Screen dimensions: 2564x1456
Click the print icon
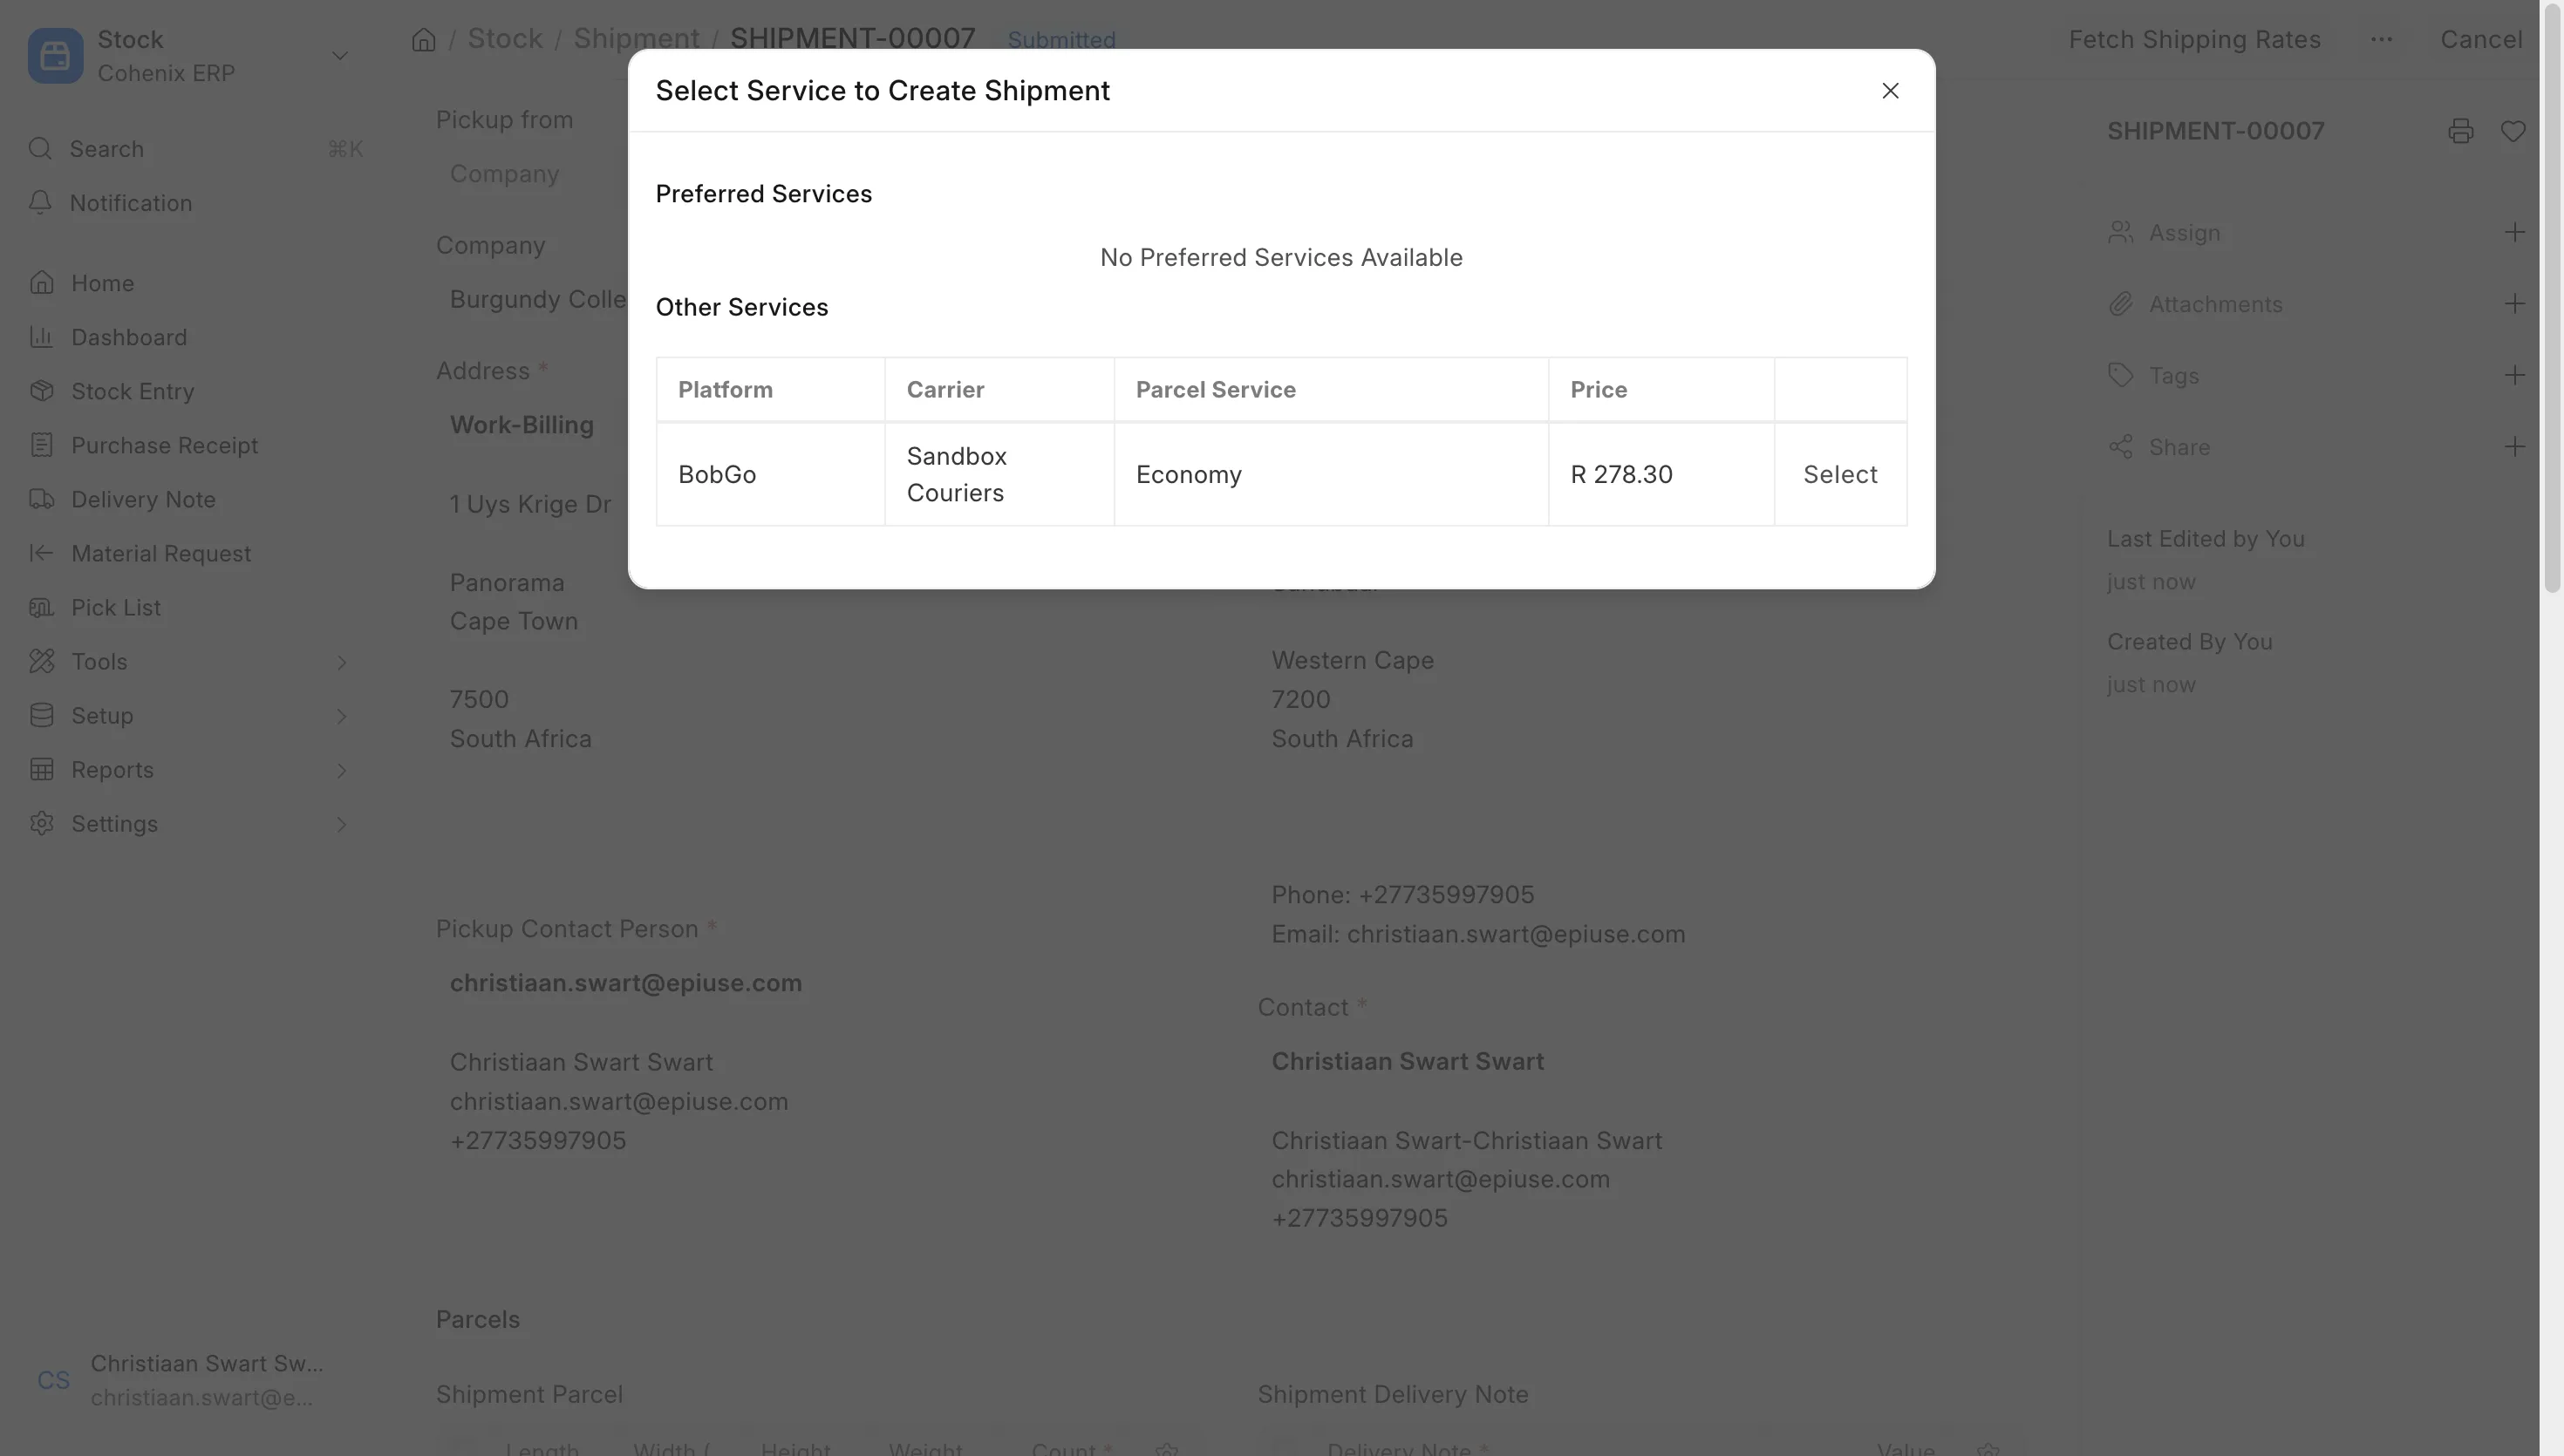(2460, 131)
